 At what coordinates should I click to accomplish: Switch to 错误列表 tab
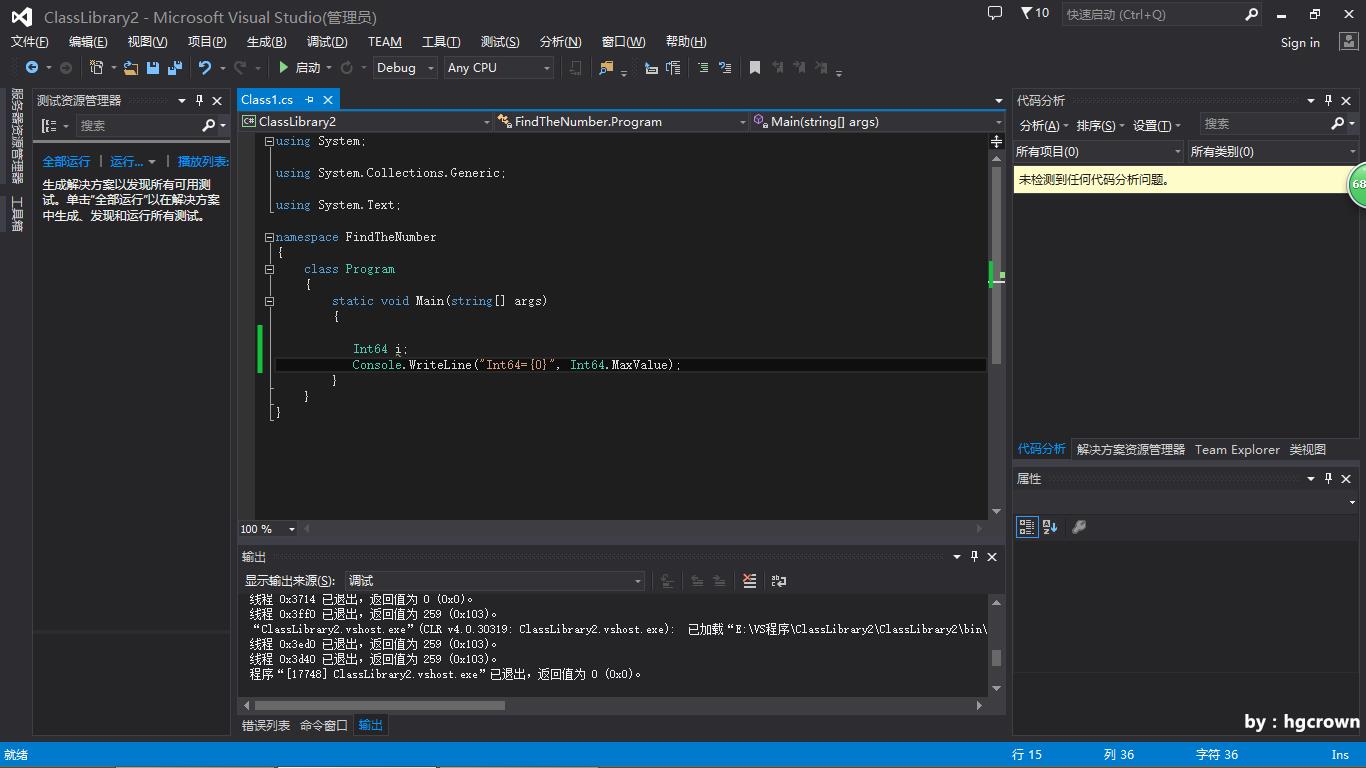pyautogui.click(x=266, y=725)
